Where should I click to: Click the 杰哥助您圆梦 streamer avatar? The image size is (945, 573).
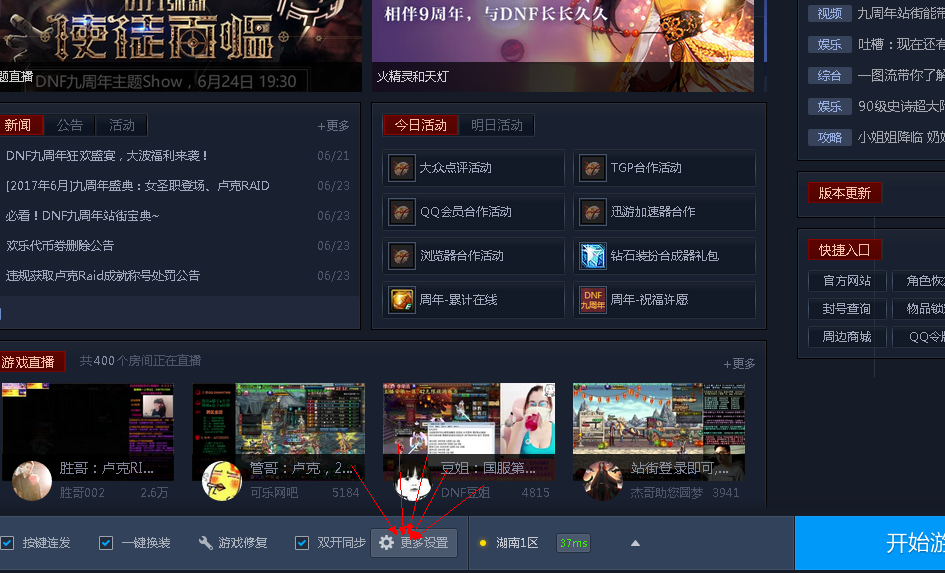coord(603,481)
